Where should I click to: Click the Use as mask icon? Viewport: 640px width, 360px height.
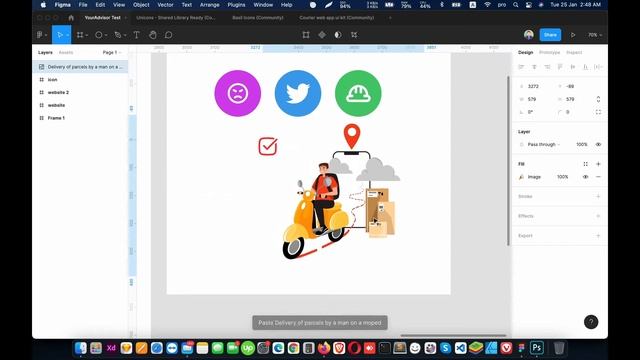(x=338, y=35)
